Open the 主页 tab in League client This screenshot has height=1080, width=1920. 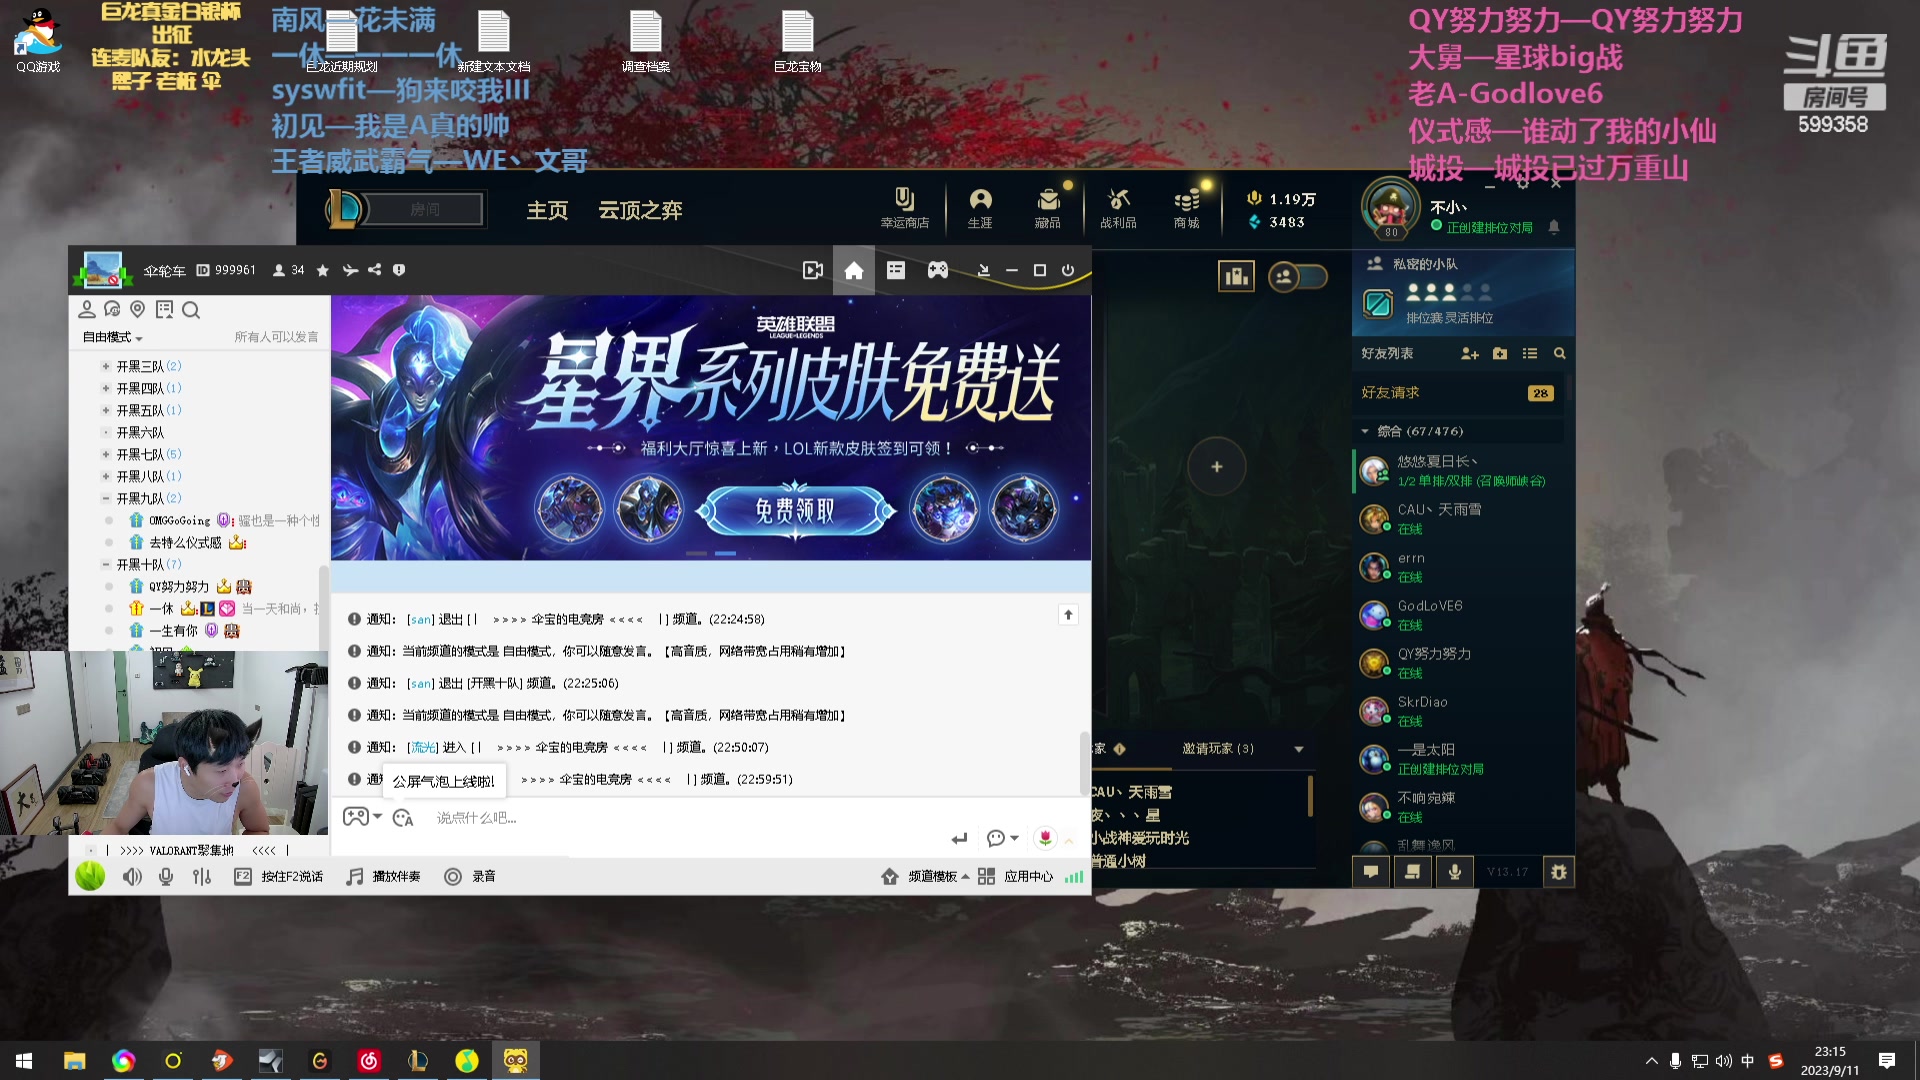(x=547, y=210)
